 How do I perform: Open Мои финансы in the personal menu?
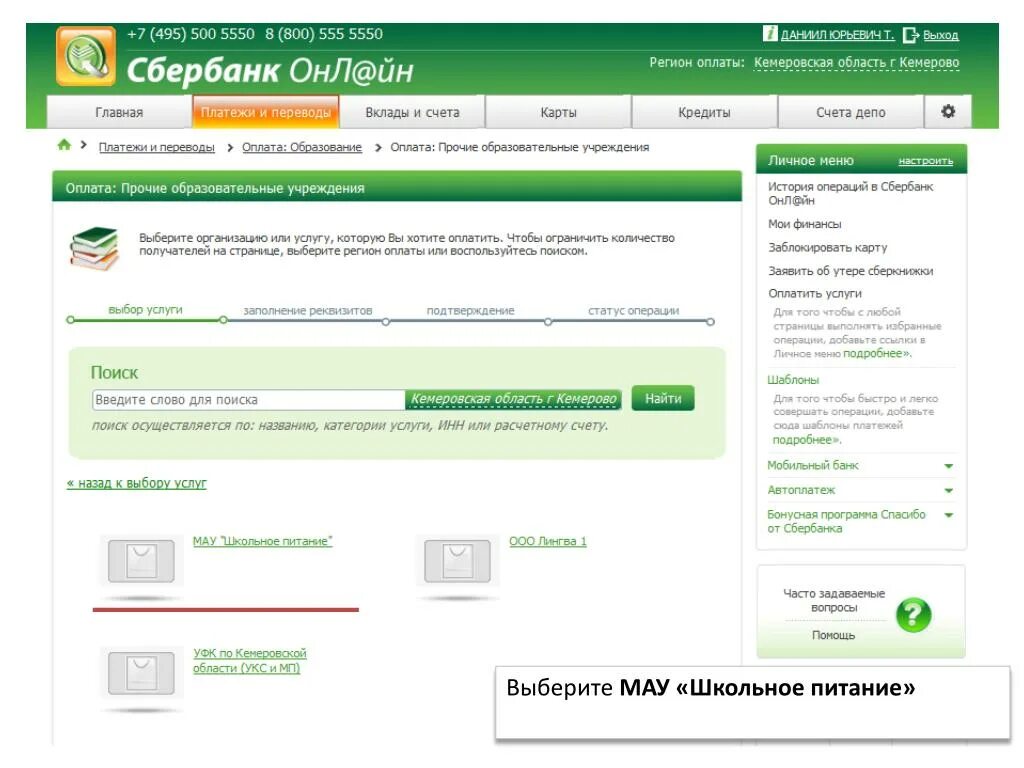click(x=805, y=224)
